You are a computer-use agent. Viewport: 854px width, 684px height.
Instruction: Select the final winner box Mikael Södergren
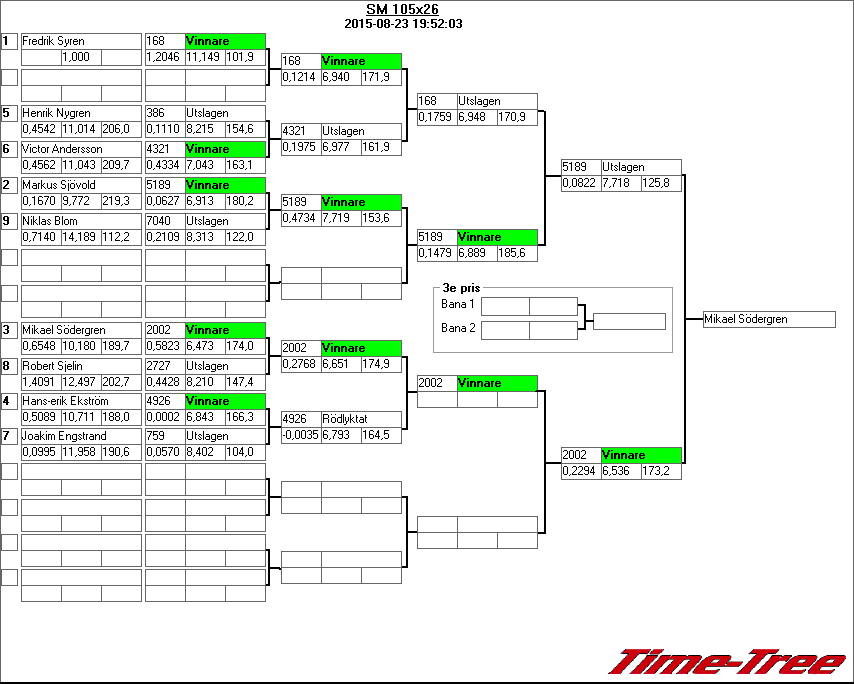[x=768, y=319]
